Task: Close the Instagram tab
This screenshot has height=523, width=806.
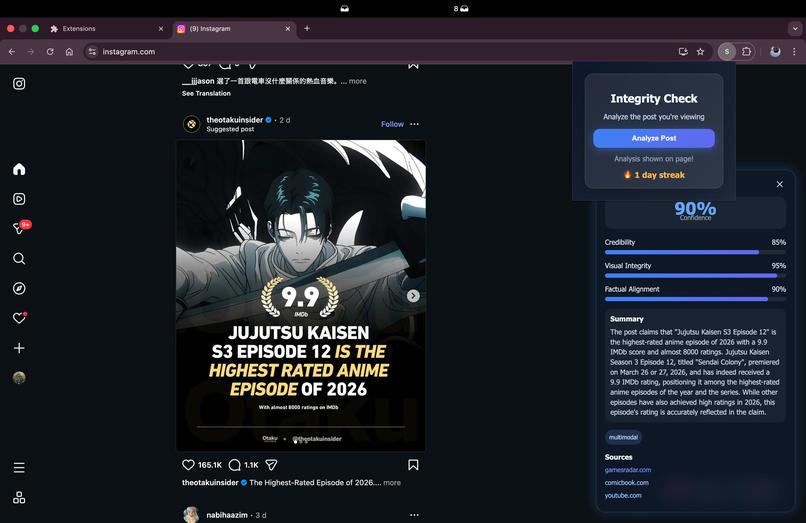Action: 288,29
